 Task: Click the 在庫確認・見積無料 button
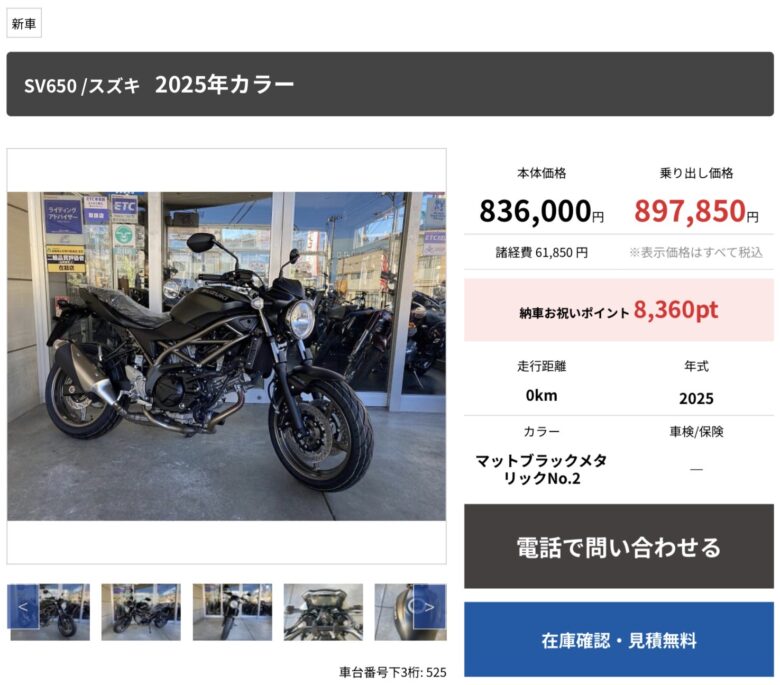[619, 640]
